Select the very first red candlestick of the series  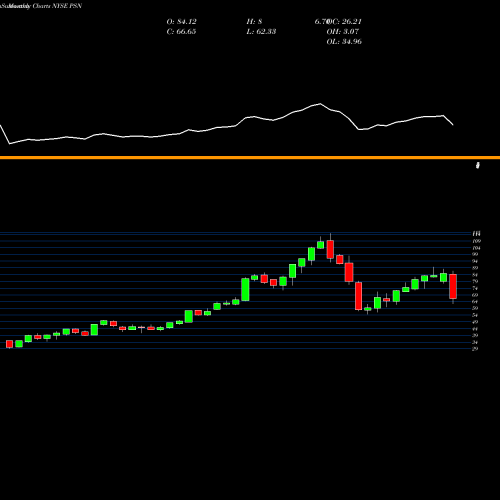click(x=9, y=344)
